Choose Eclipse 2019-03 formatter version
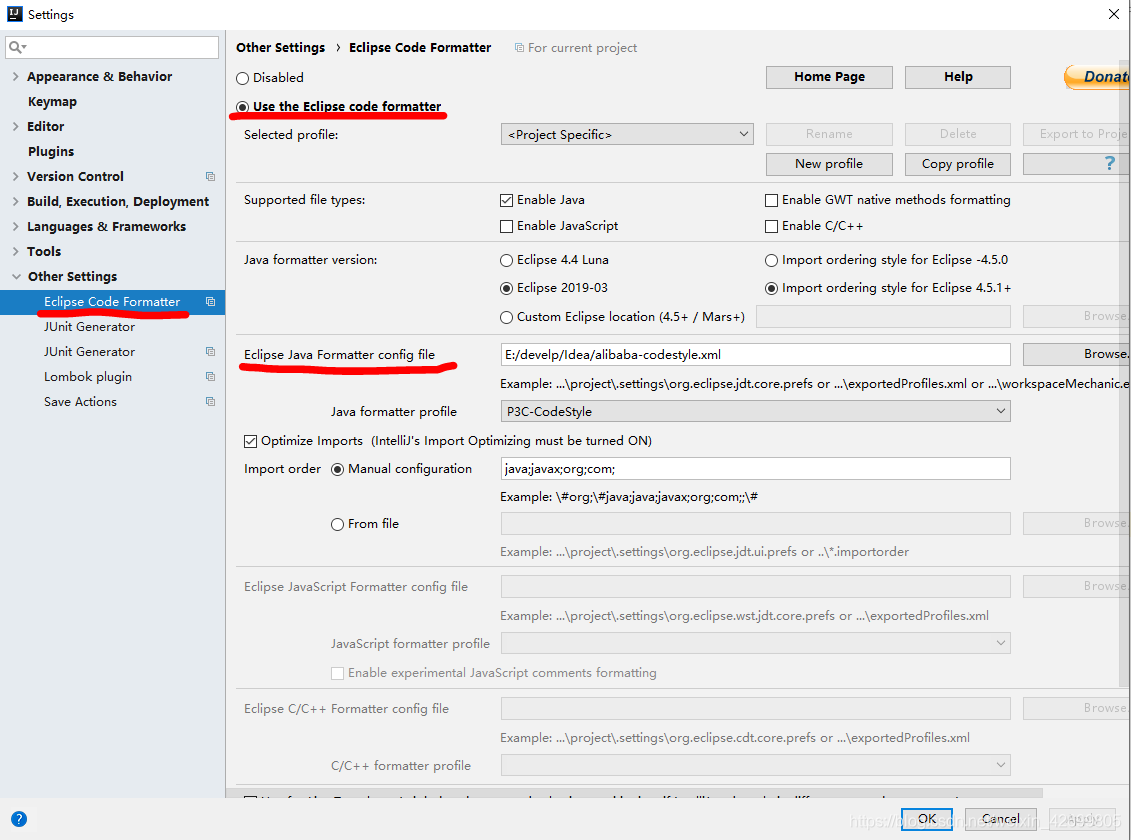This screenshot has width=1131, height=840. click(x=506, y=288)
